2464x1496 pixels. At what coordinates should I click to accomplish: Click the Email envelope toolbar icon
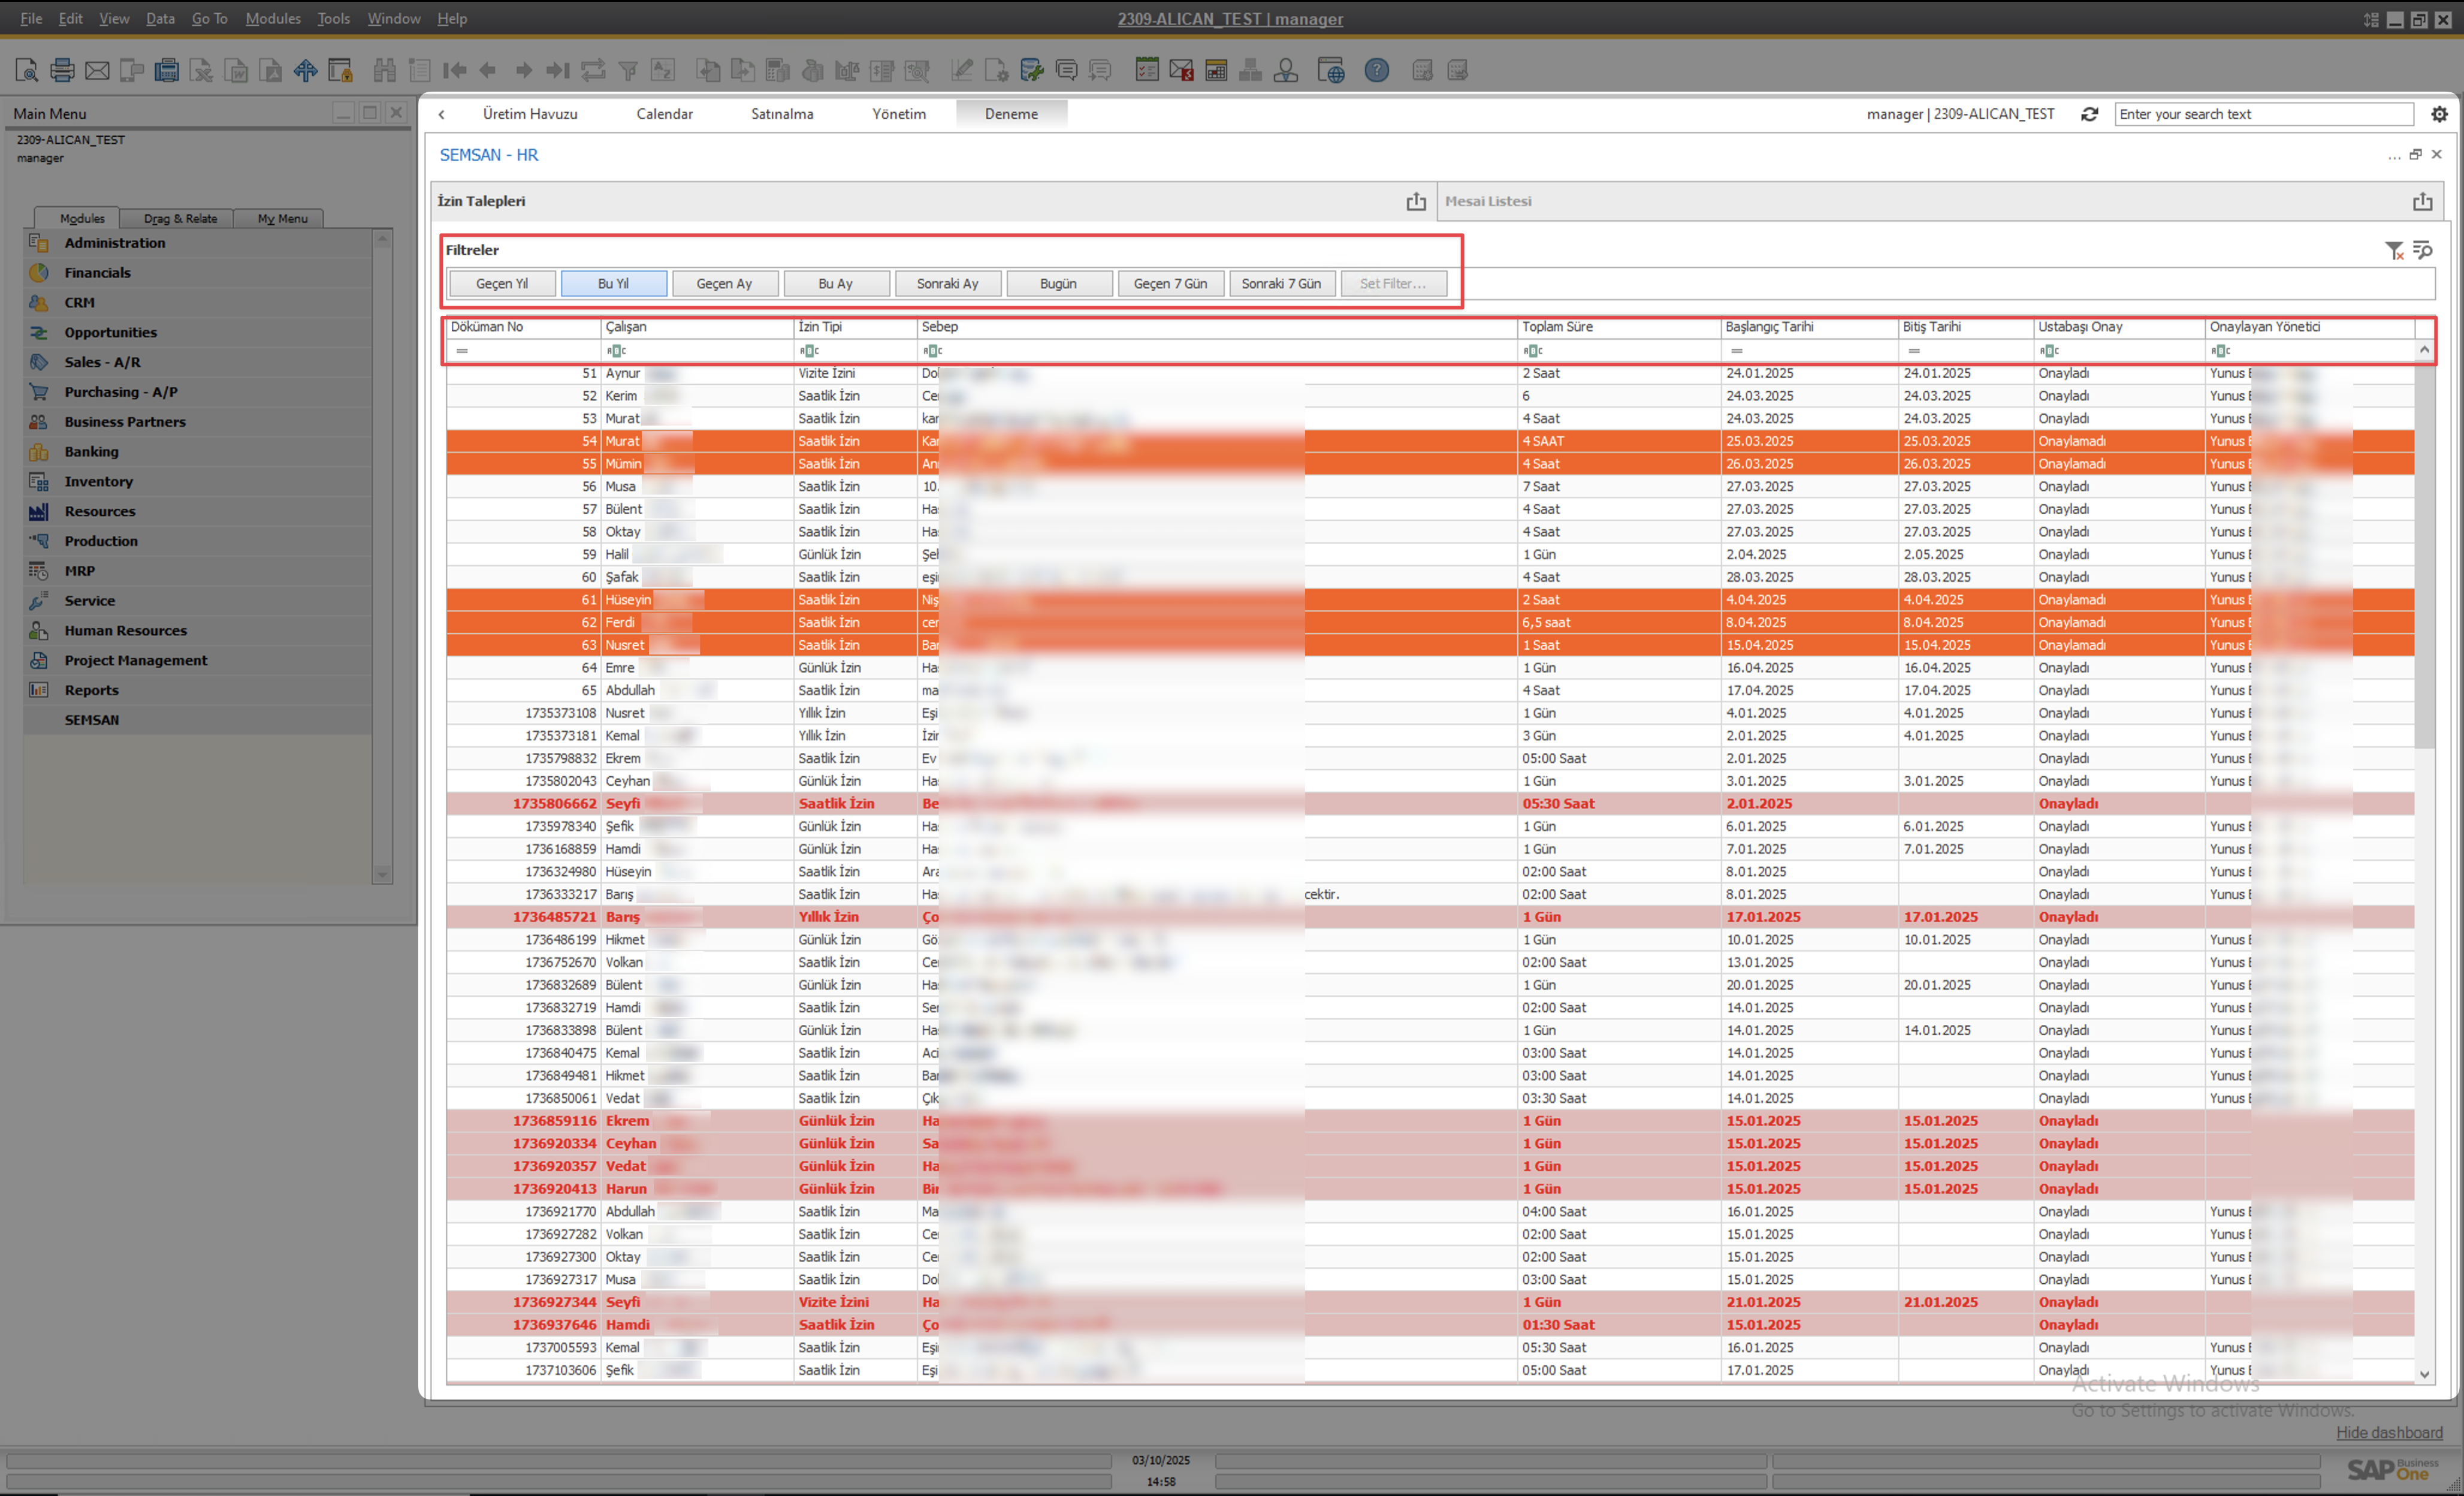tap(97, 70)
